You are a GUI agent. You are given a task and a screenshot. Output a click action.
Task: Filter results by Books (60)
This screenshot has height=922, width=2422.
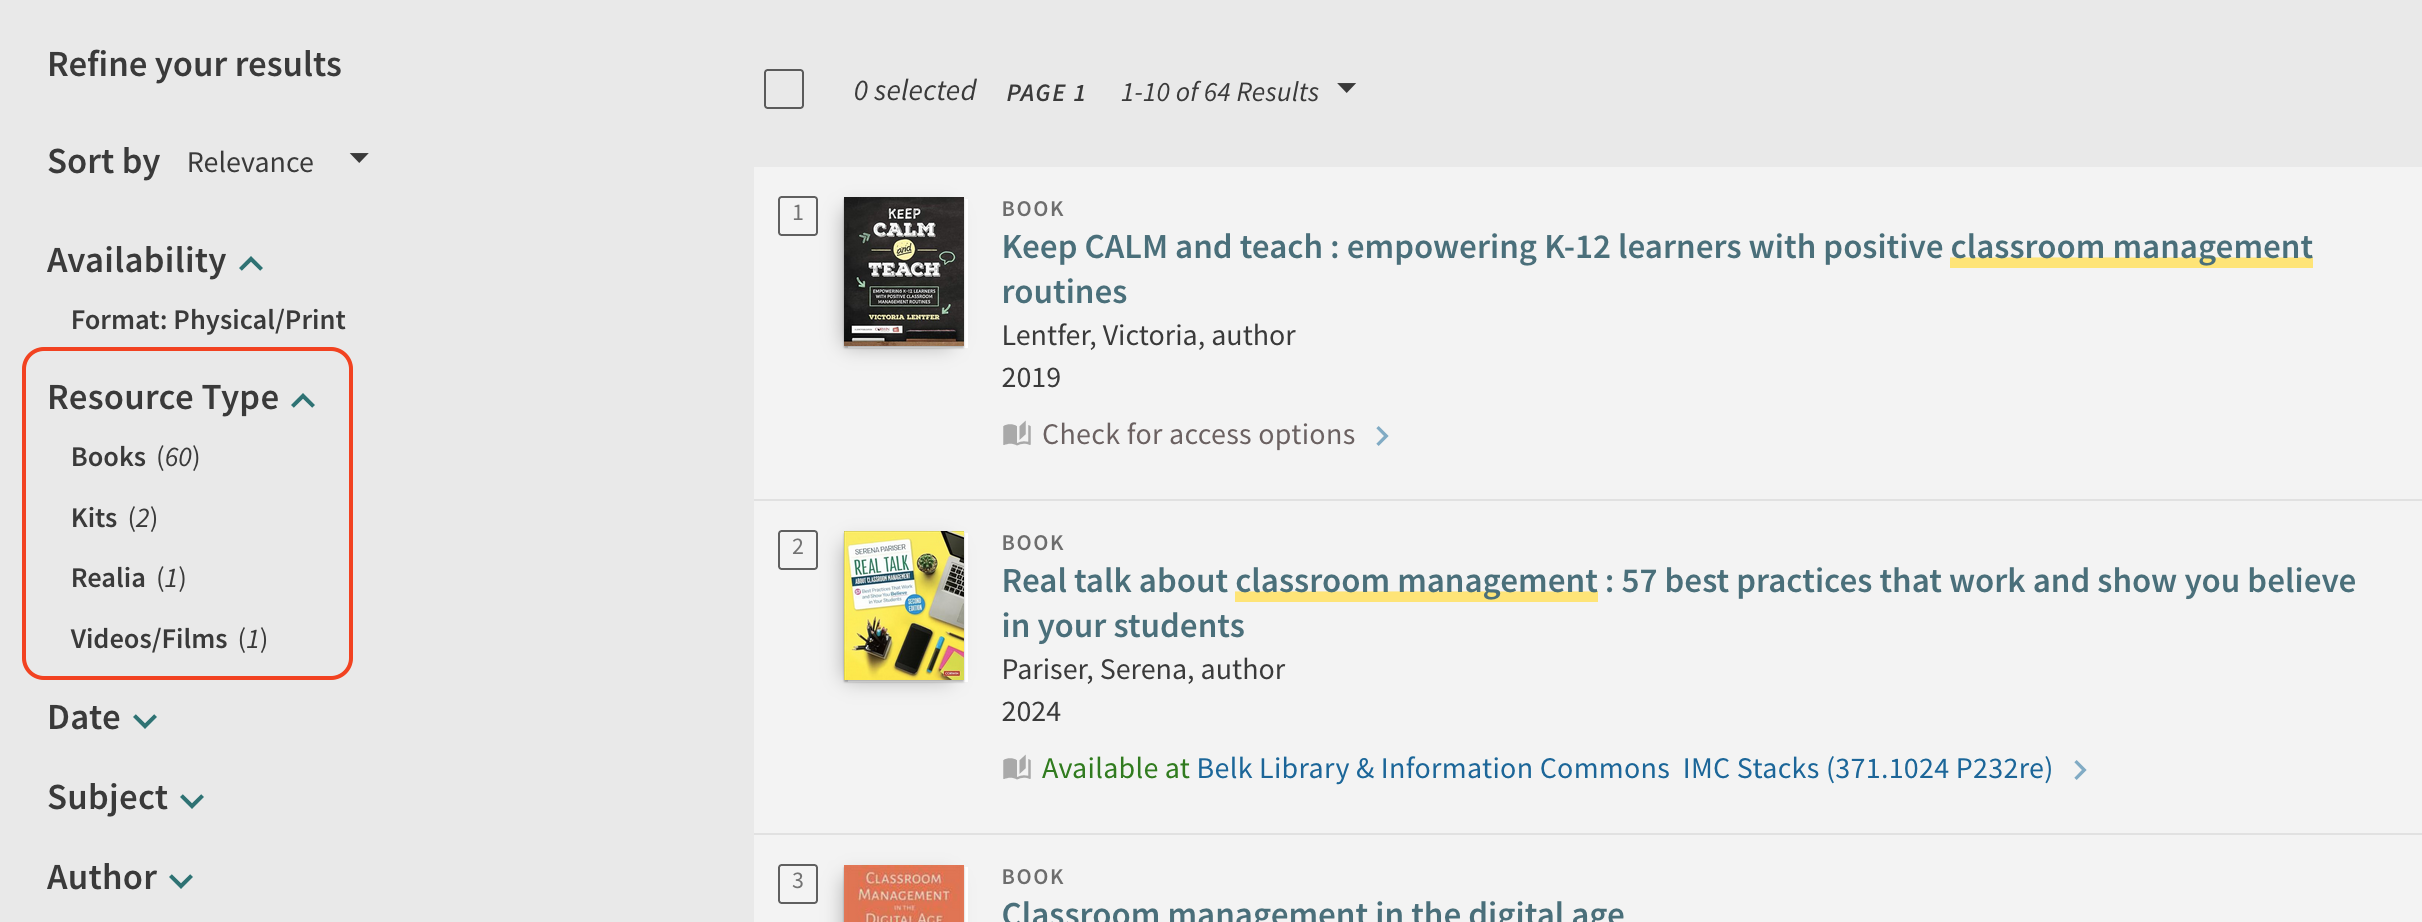coord(135,457)
